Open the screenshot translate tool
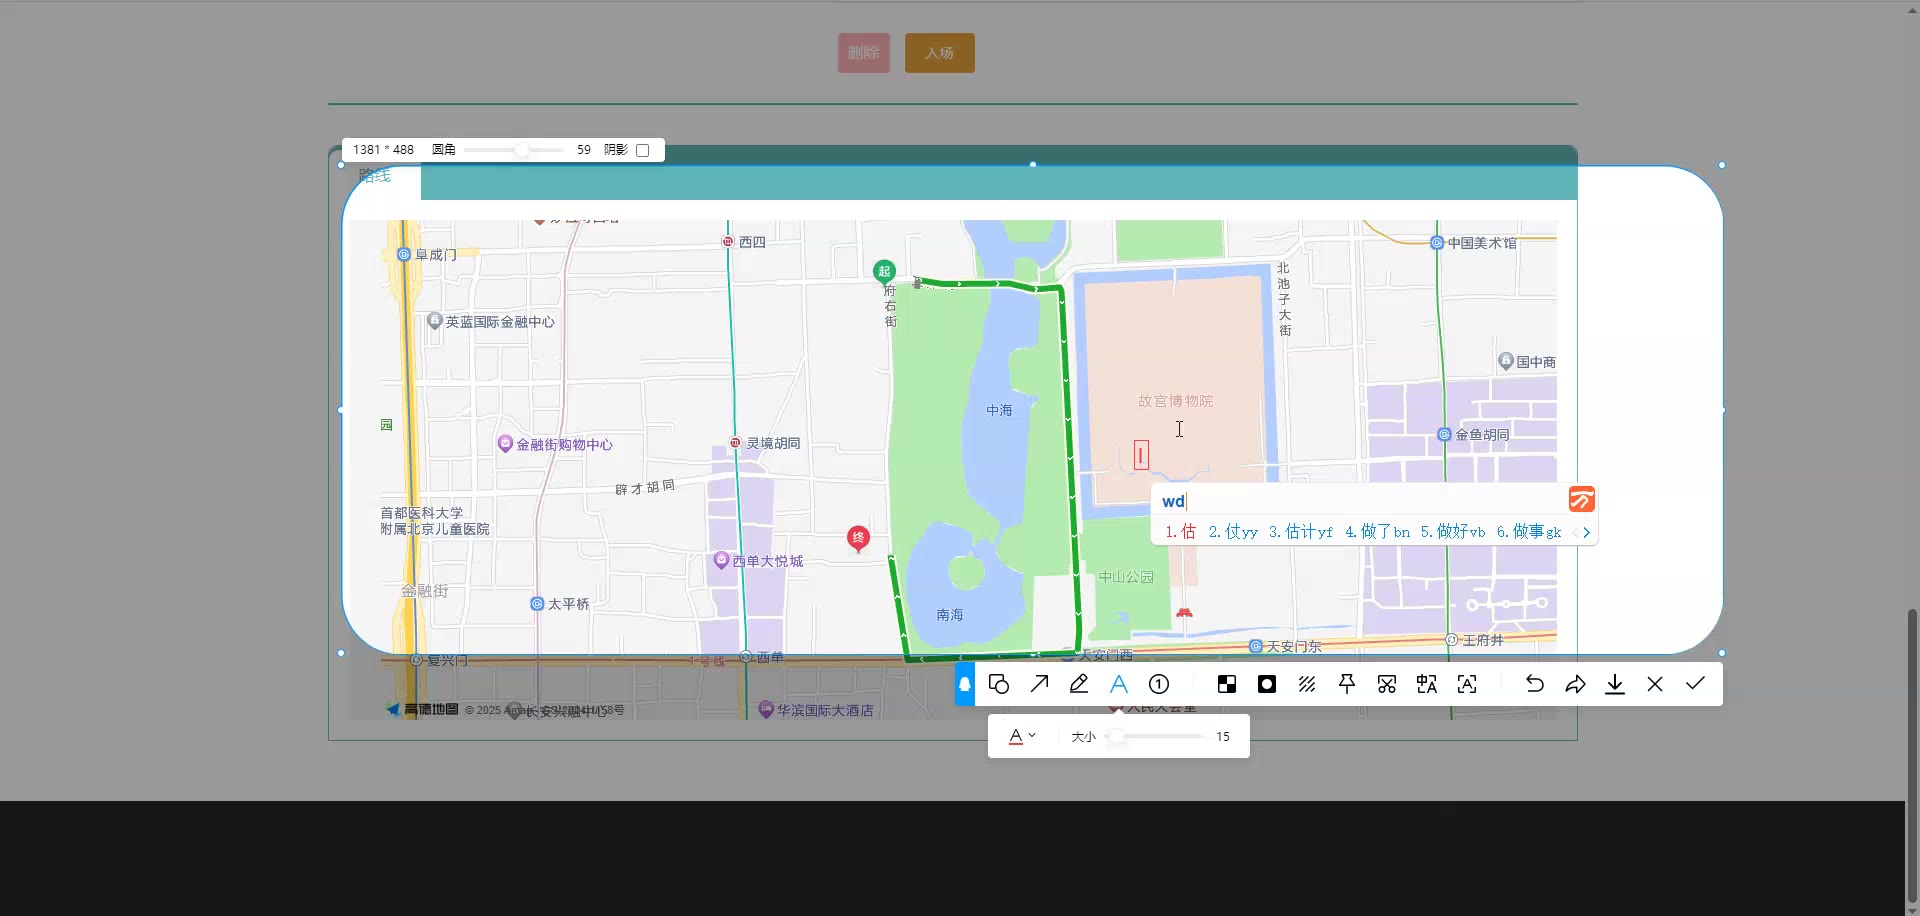The height and width of the screenshot is (916, 1920). pyautogui.click(x=1427, y=684)
